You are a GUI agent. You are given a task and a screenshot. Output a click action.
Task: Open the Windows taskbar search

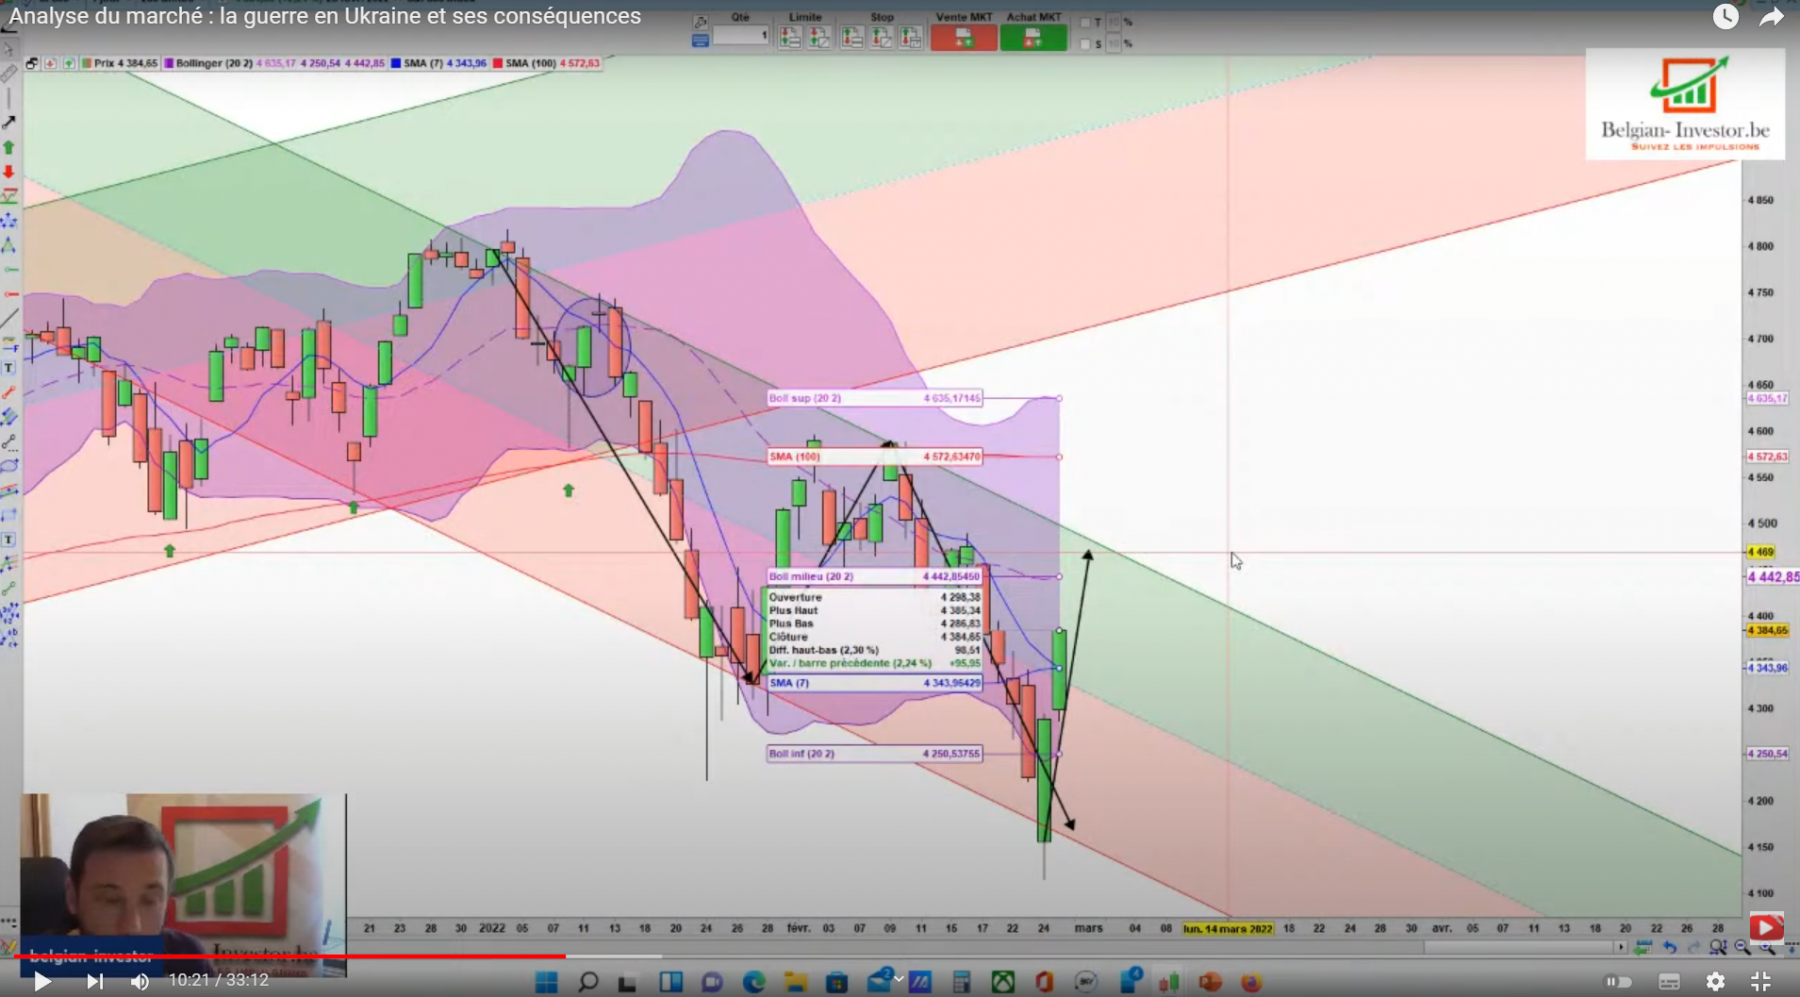click(x=588, y=982)
